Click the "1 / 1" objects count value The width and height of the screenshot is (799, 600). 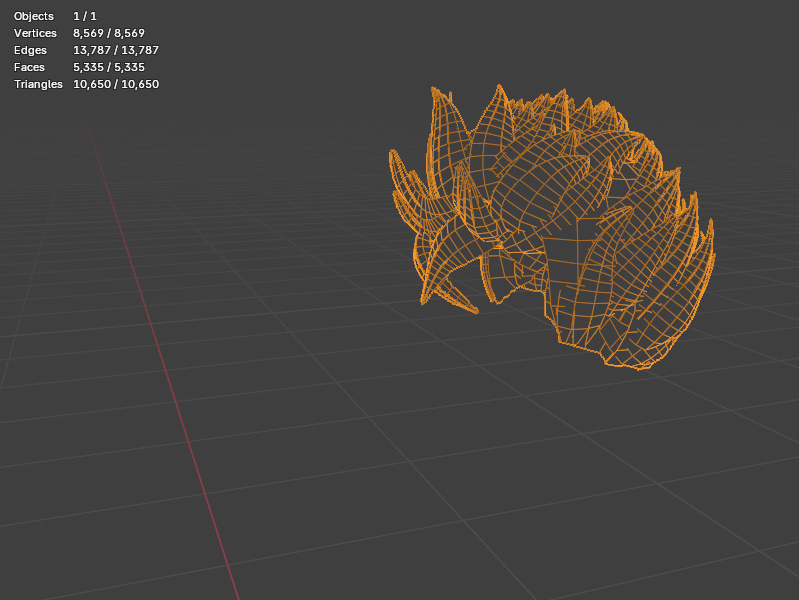85,16
